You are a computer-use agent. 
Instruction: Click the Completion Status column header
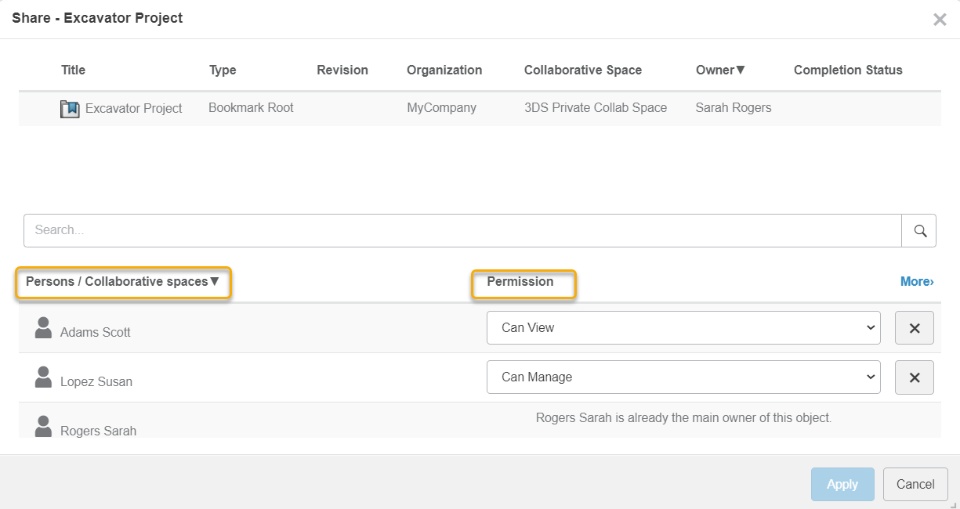coord(847,70)
